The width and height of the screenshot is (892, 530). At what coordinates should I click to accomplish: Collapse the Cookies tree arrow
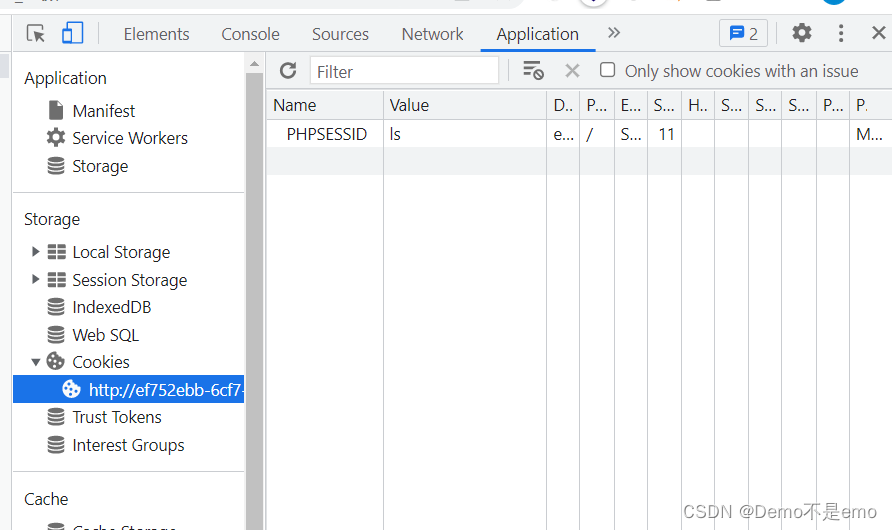(x=35, y=362)
